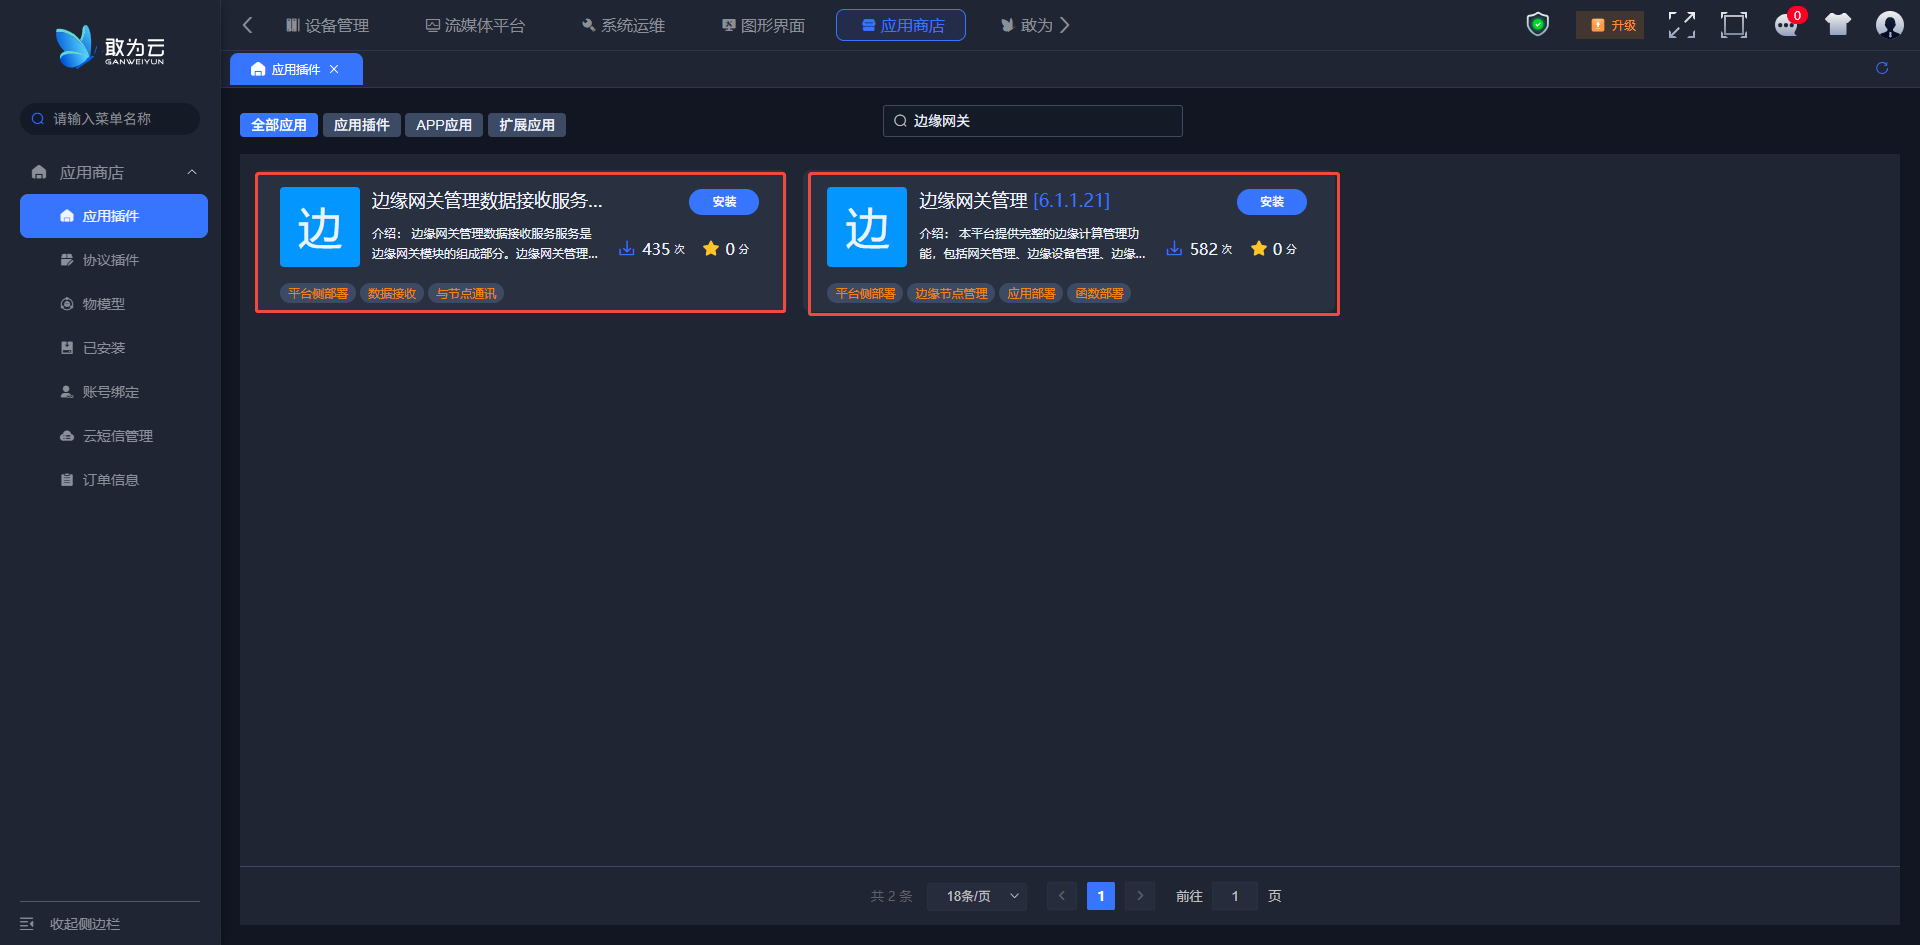Click the 与节点通讯 tag
1920x945 pixels.
(x=466, y=294)
